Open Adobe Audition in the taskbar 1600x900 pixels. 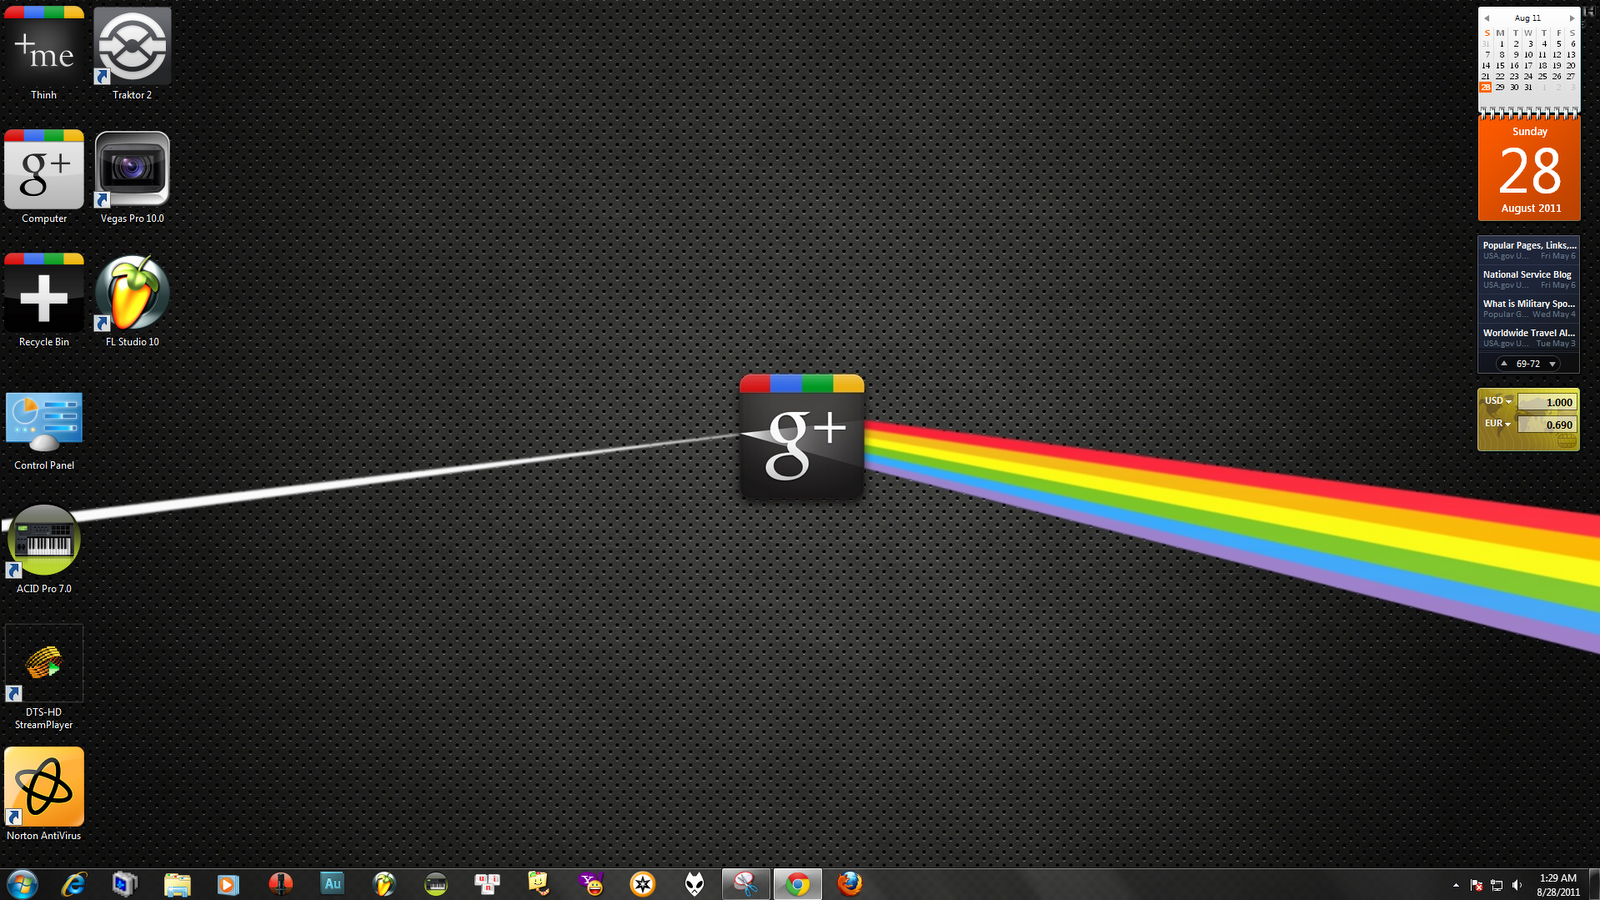(332, 884)
